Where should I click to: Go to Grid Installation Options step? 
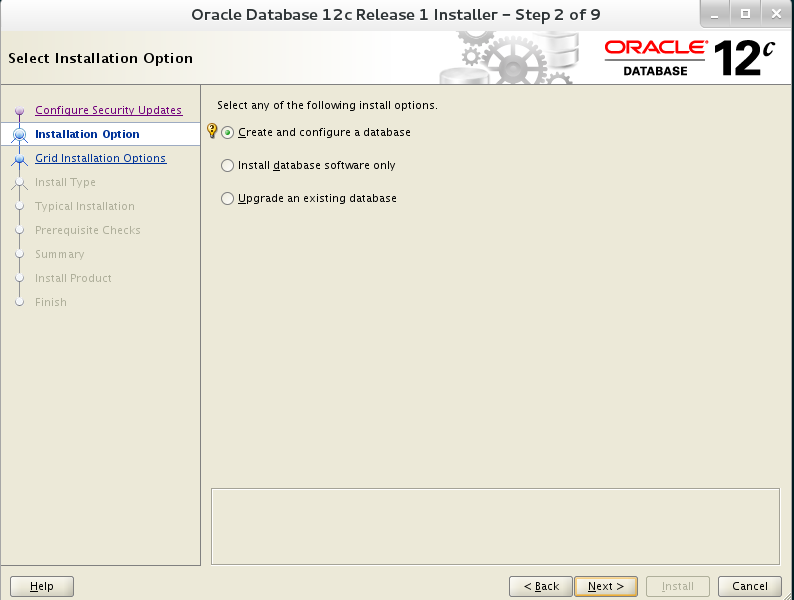pos(100,158)
